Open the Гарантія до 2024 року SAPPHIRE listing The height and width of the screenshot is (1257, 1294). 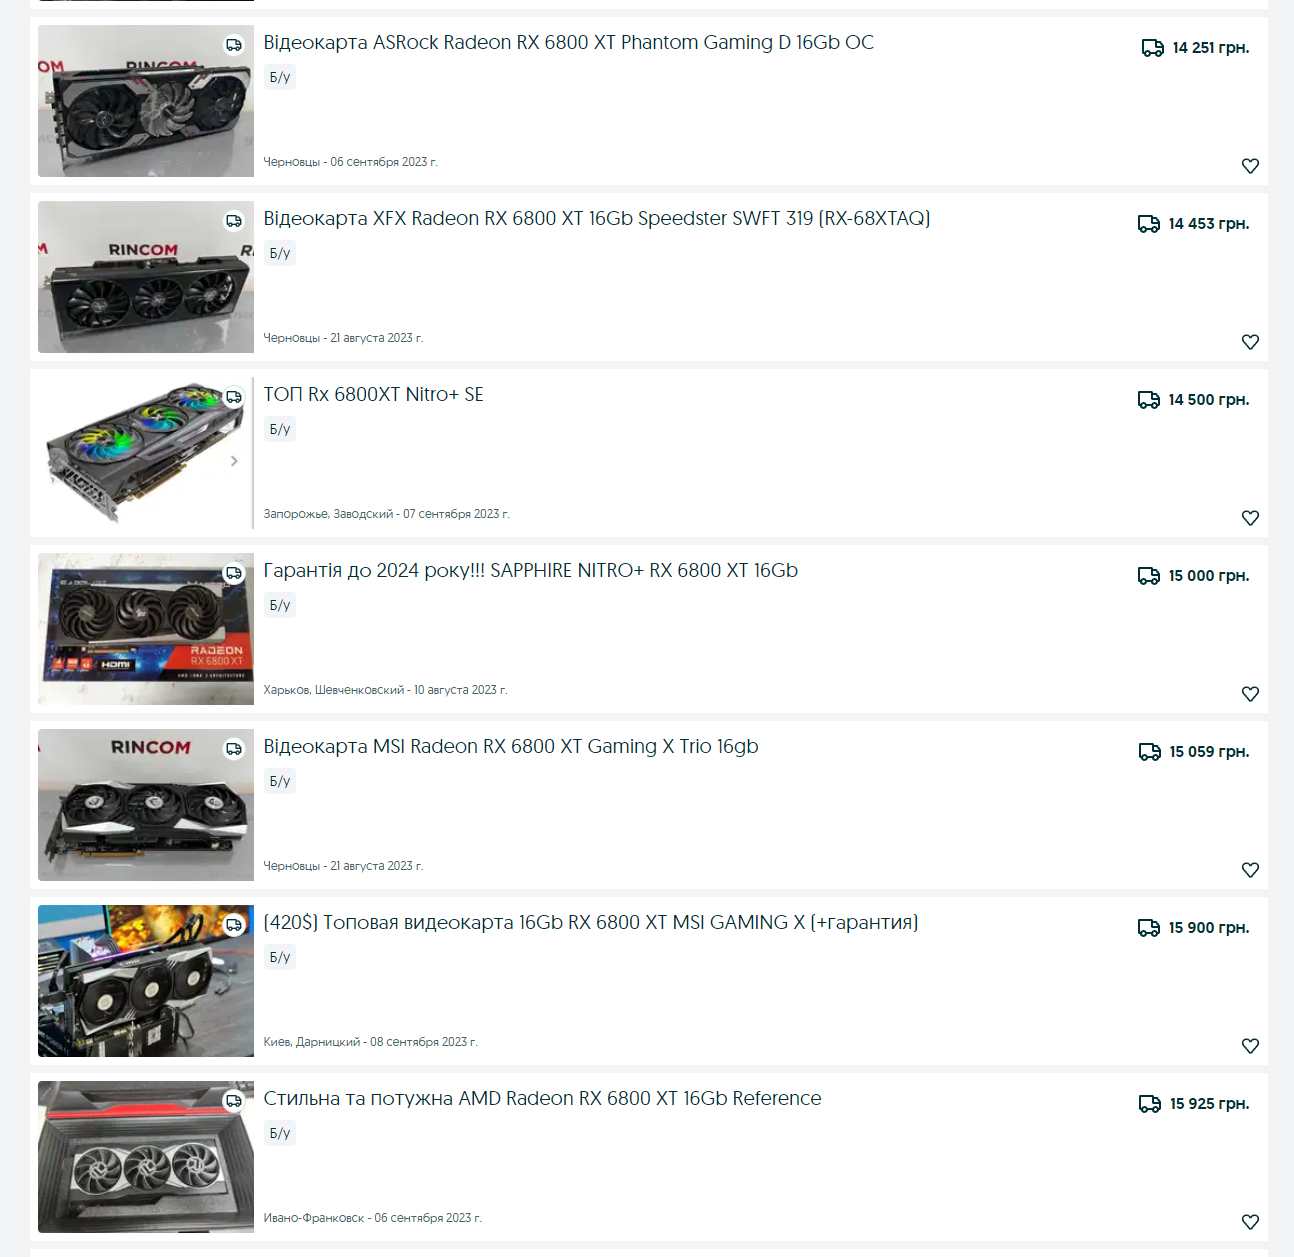point(530,571)
